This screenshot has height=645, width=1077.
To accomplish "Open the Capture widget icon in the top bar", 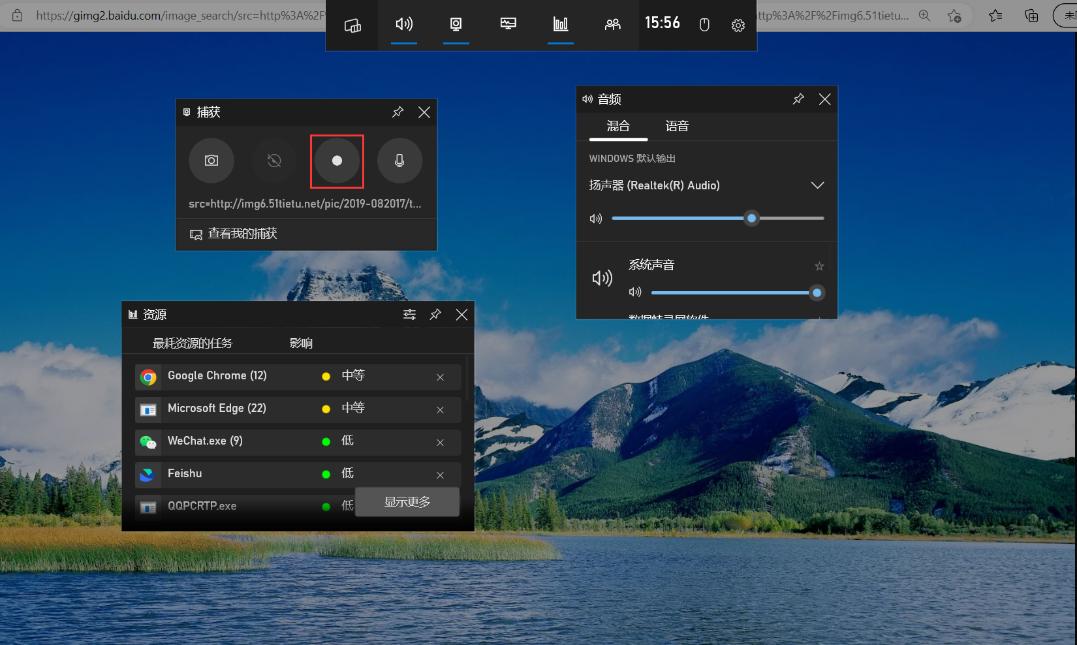I will tap(456, 25).
